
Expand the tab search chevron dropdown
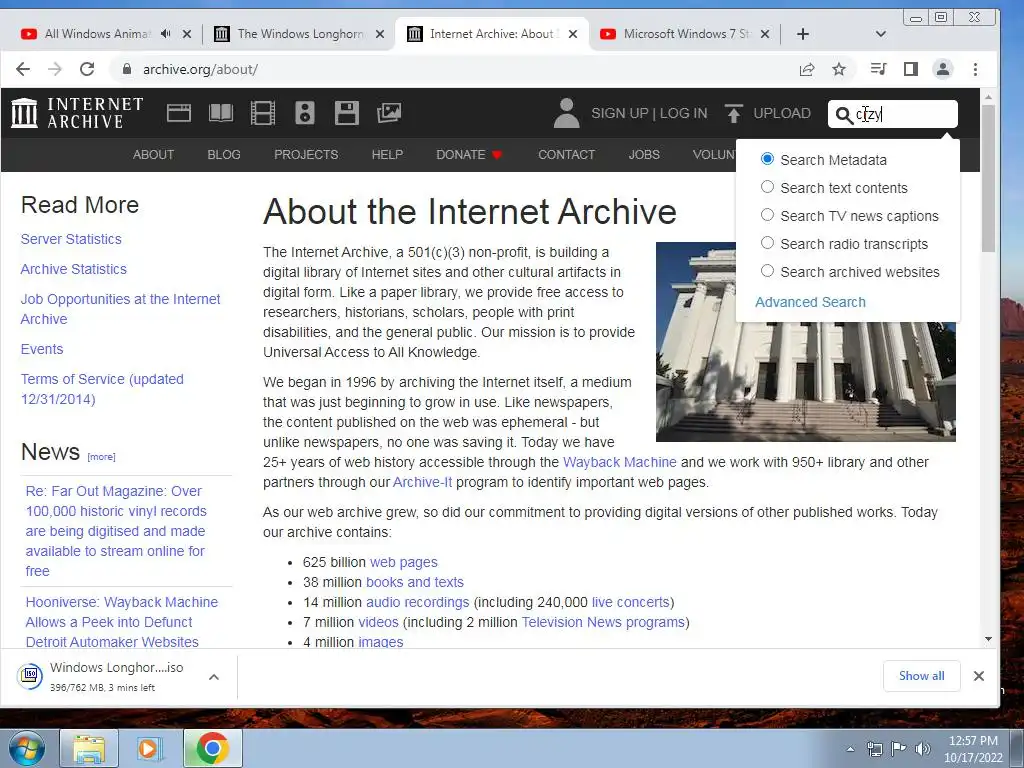(x=880, y=34)
